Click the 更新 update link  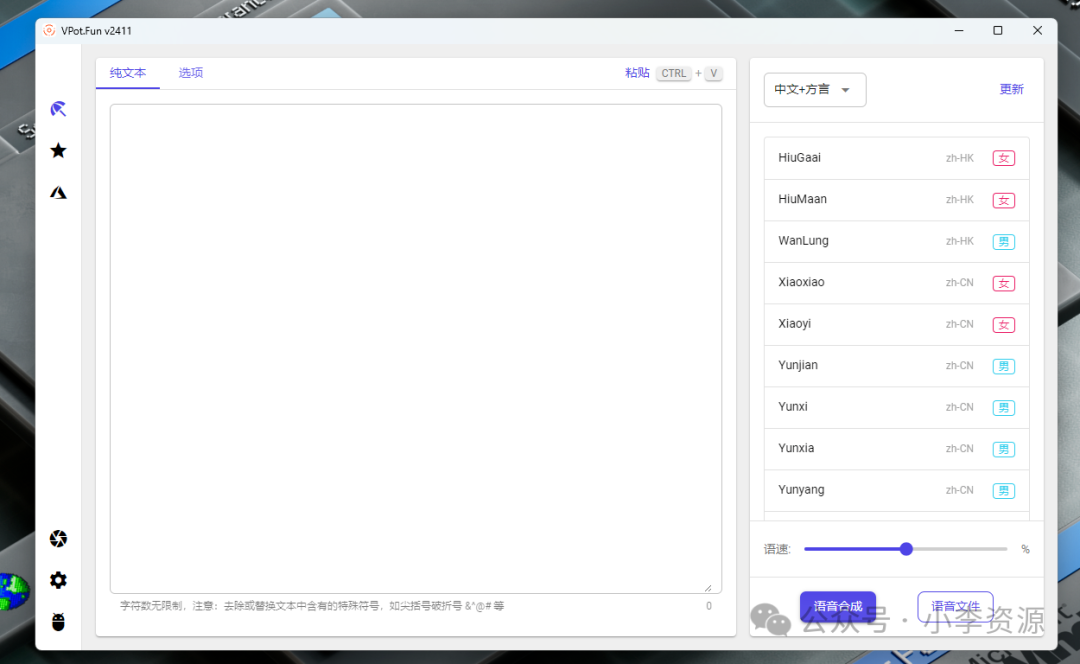pyautogui.click(x=1011, y=89)
